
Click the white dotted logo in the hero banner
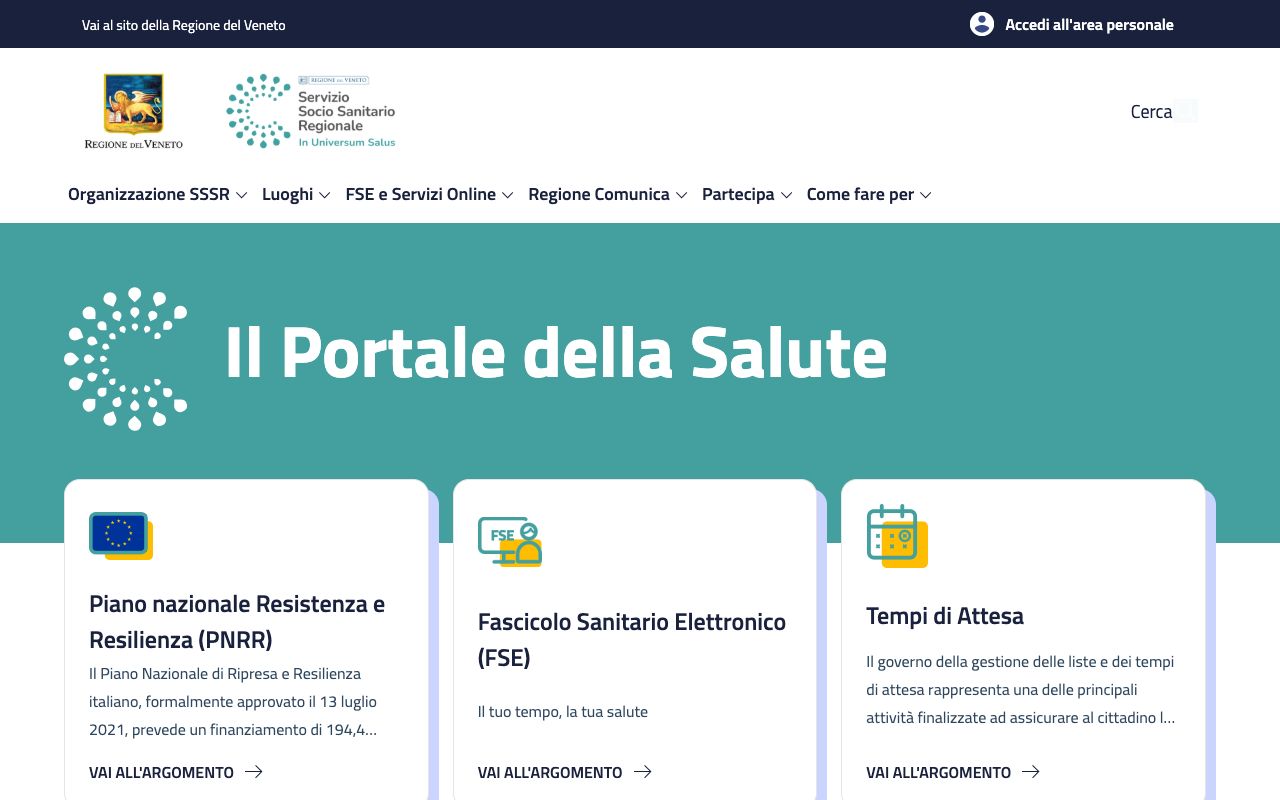coord(126,359)
